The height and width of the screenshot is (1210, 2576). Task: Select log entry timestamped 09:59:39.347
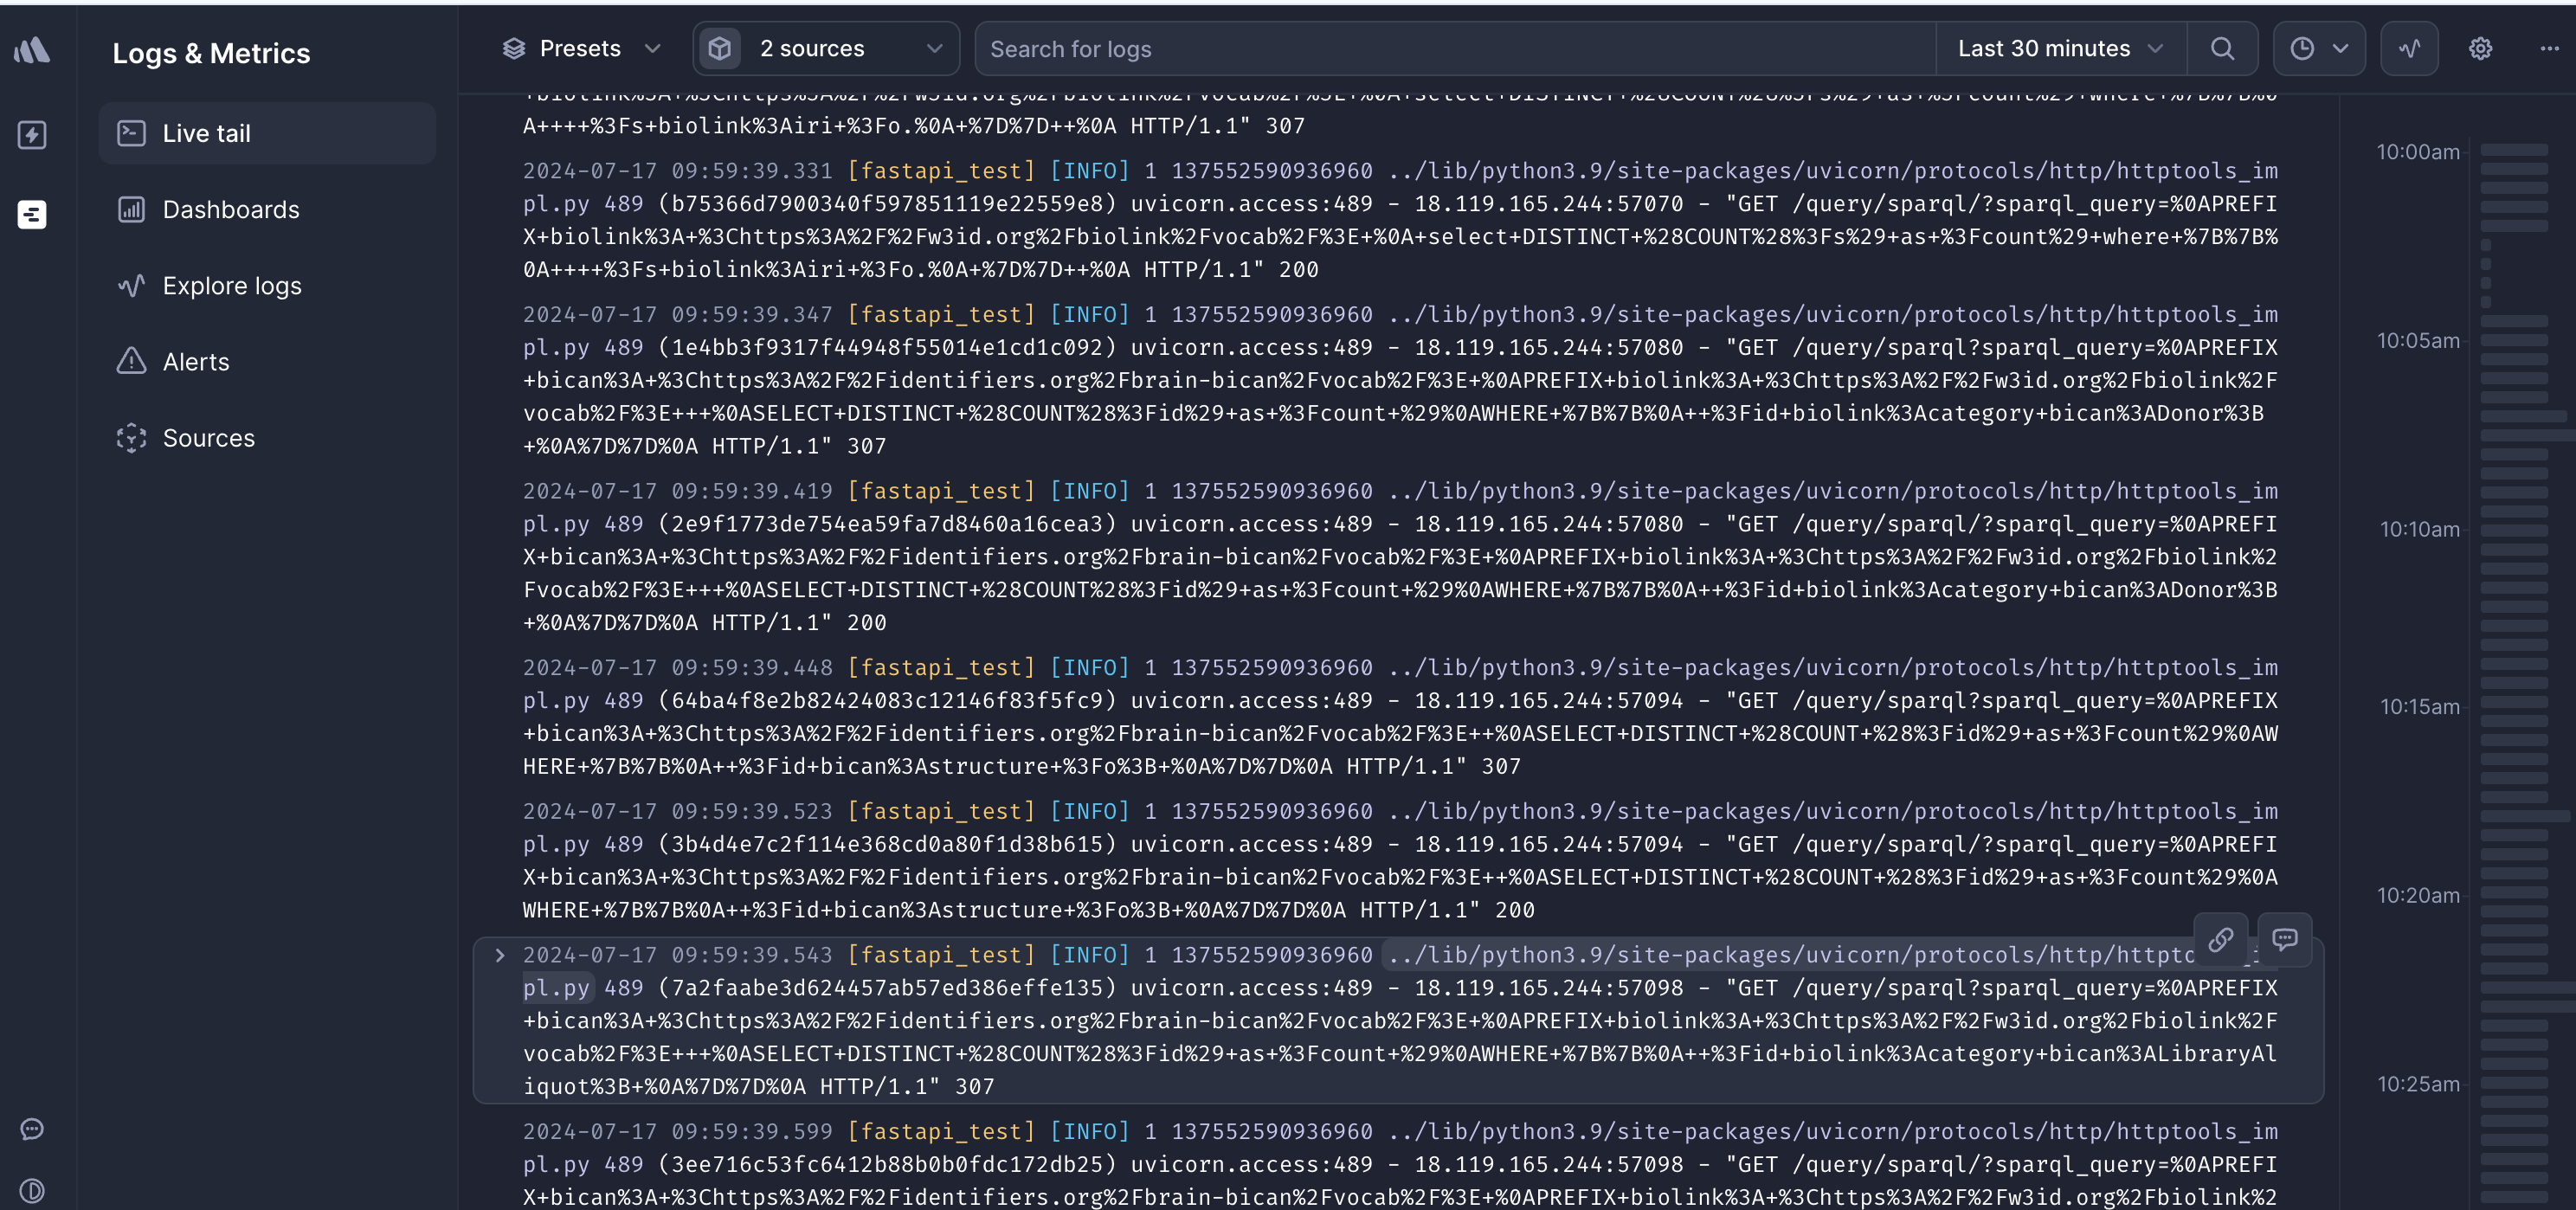click(x=1400, y=380)
